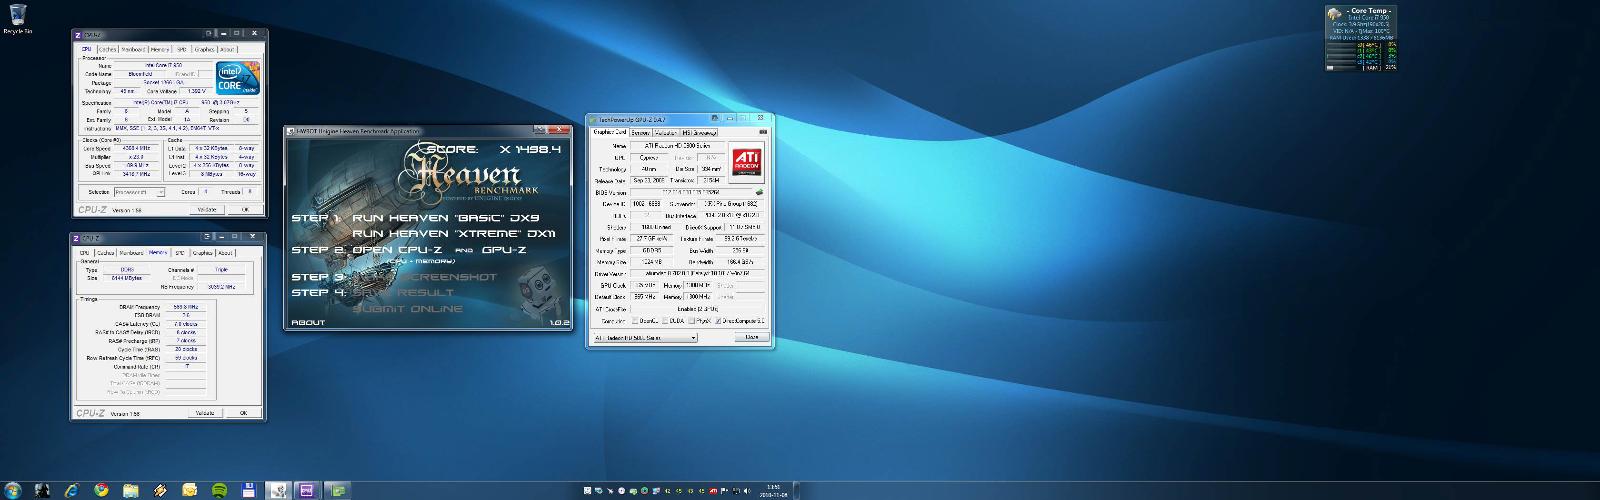Switch to the green GPU-Z taskbar button
The image size is (1600, 500).
(339, 491)
